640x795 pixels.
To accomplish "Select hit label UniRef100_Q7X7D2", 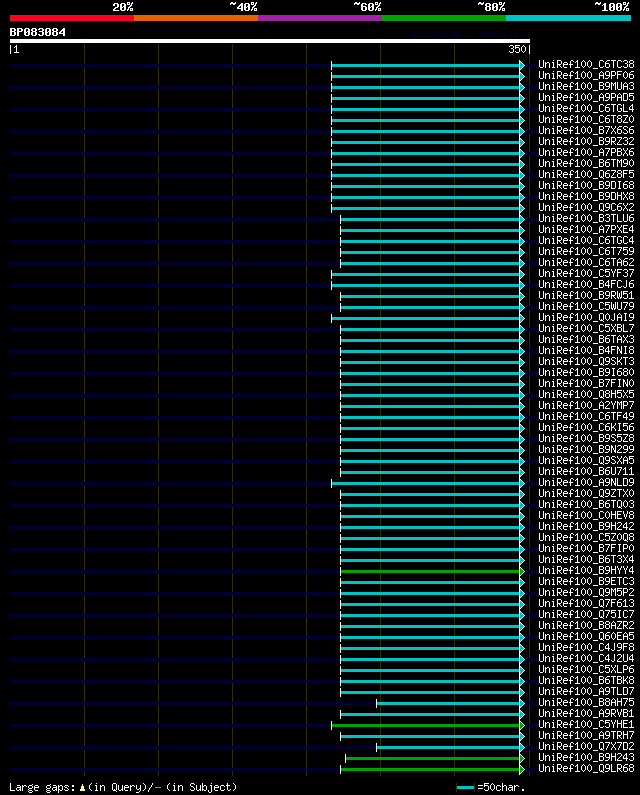I will 586,746.
